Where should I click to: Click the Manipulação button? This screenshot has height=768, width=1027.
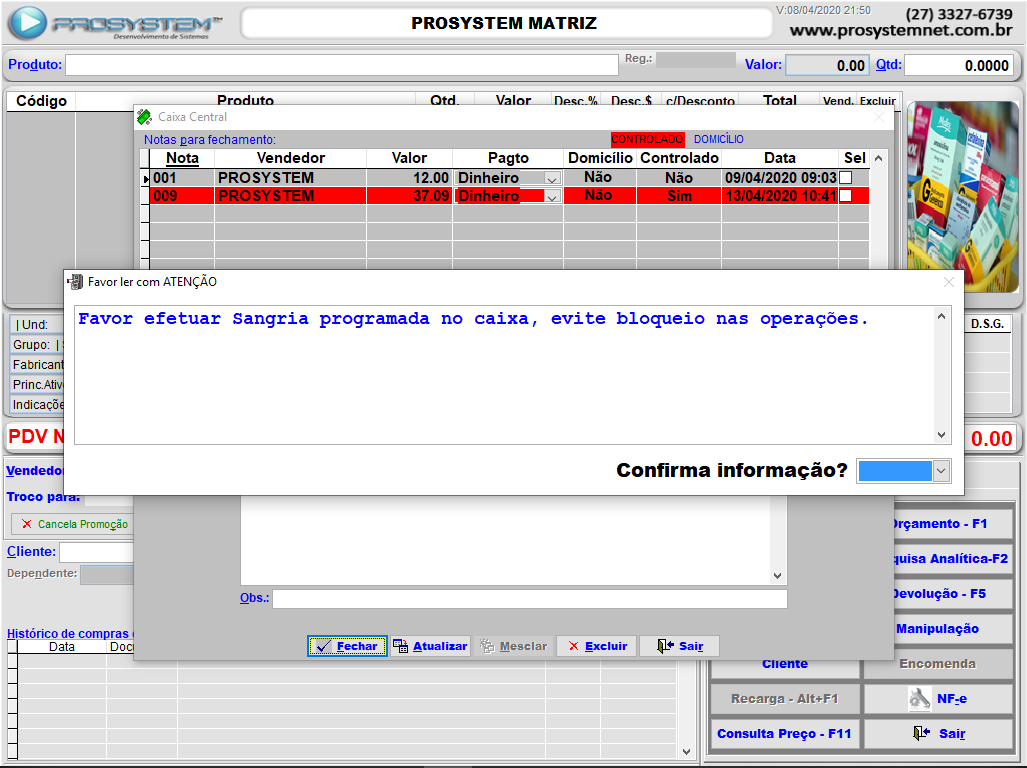(953, 629)
